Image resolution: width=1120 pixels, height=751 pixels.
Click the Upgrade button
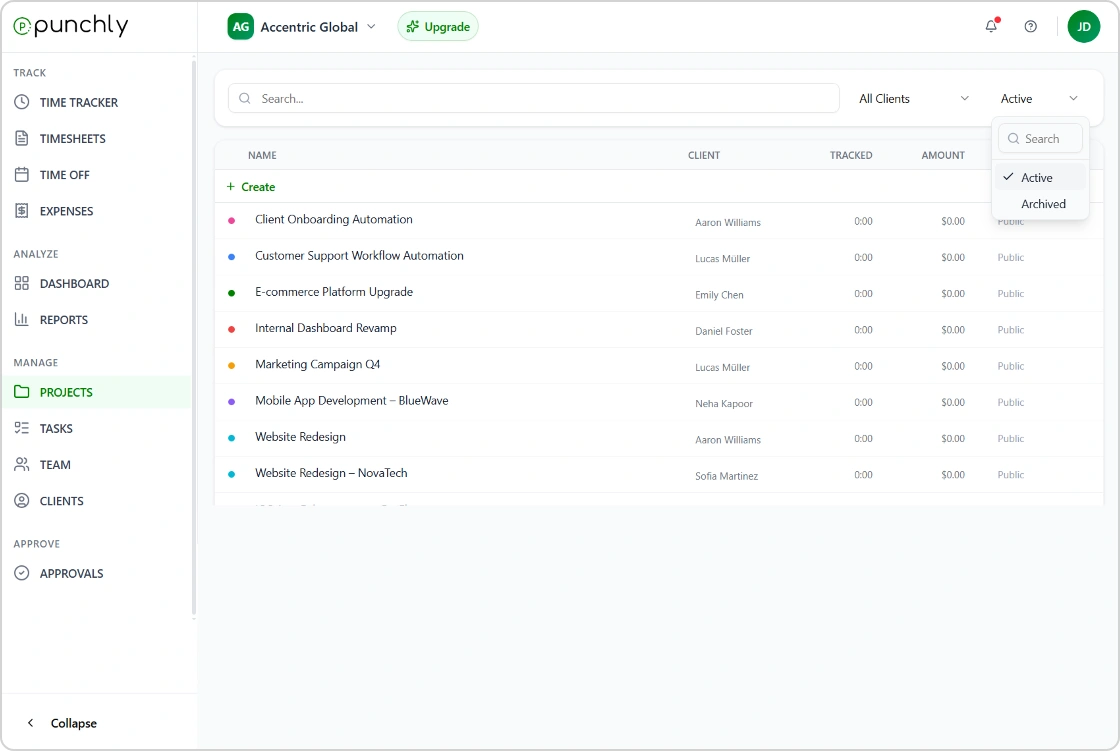438,27
